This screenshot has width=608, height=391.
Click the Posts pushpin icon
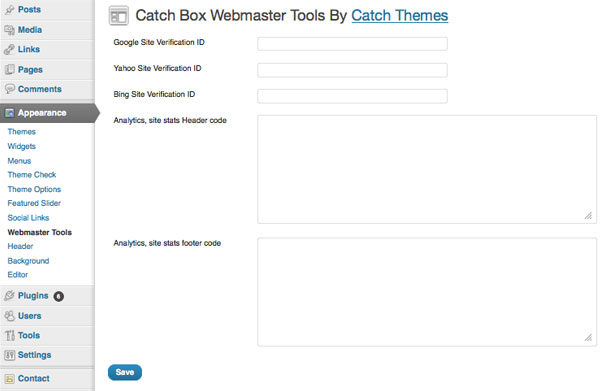coord(9,10)
